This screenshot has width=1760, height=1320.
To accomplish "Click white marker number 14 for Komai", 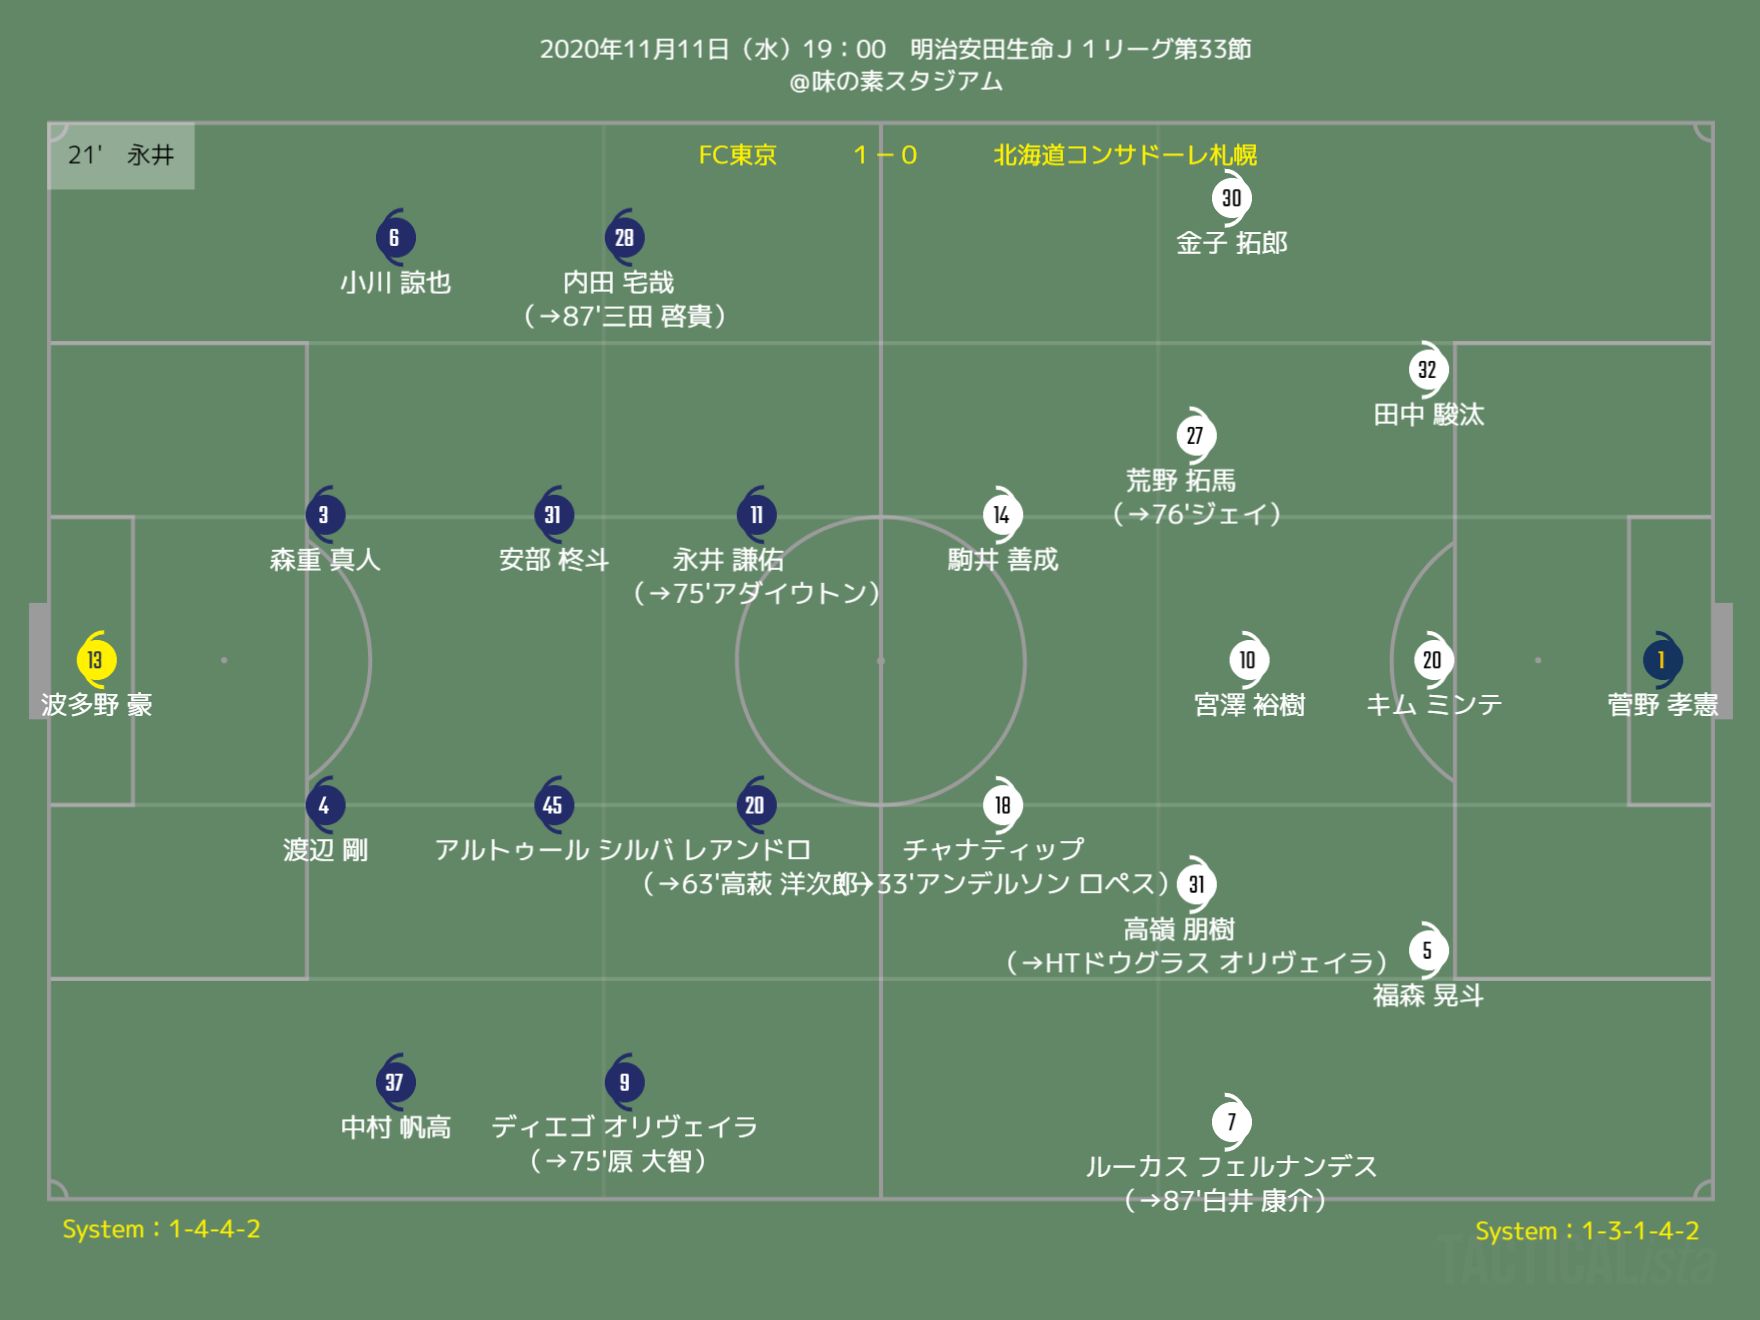I will click(1001, 515).
